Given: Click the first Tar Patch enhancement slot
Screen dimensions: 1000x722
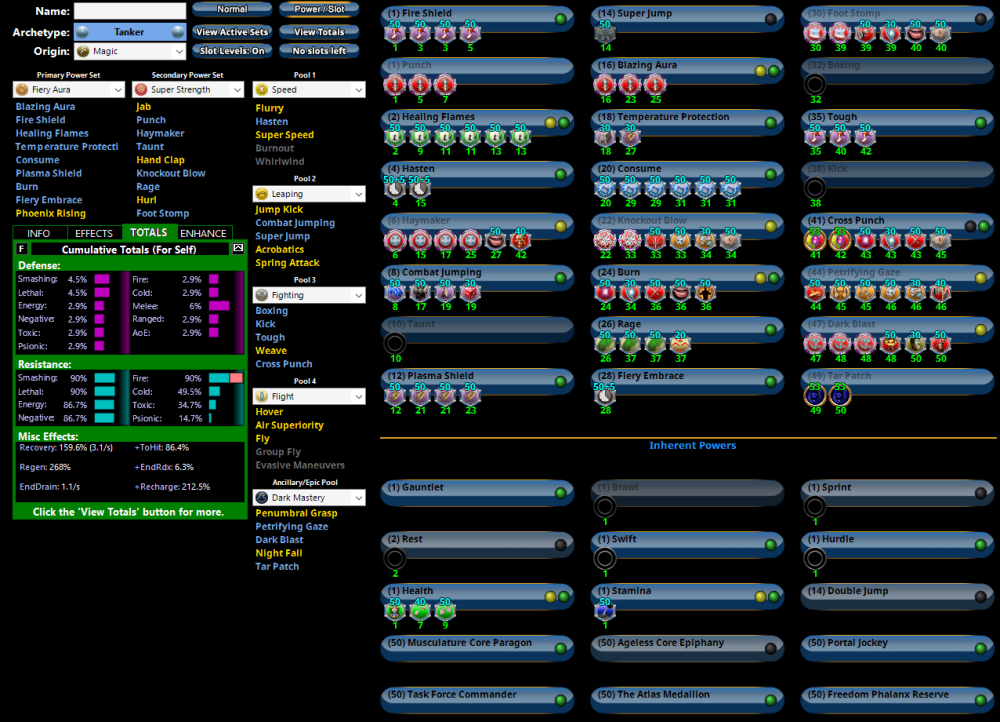Looking at the screenshot, I should (815, 395).
